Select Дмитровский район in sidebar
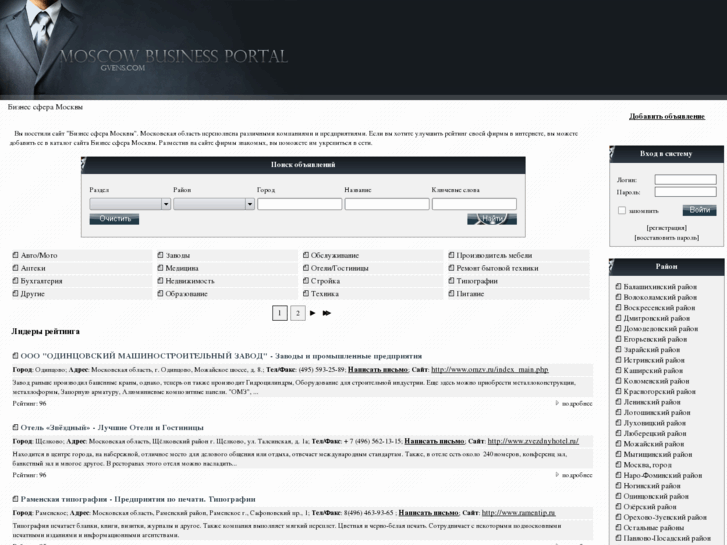This screenshot has height=545, width=727. click(657, 318)
